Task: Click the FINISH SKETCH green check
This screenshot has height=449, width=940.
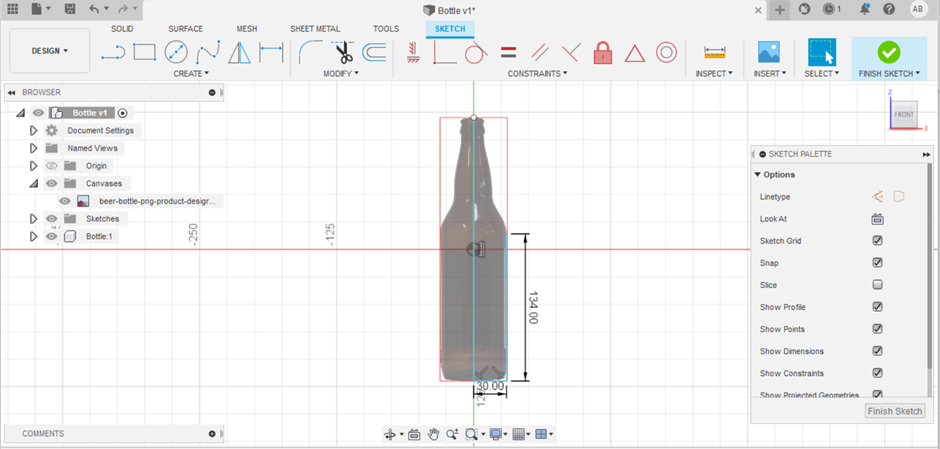Action: coord(888,53)
